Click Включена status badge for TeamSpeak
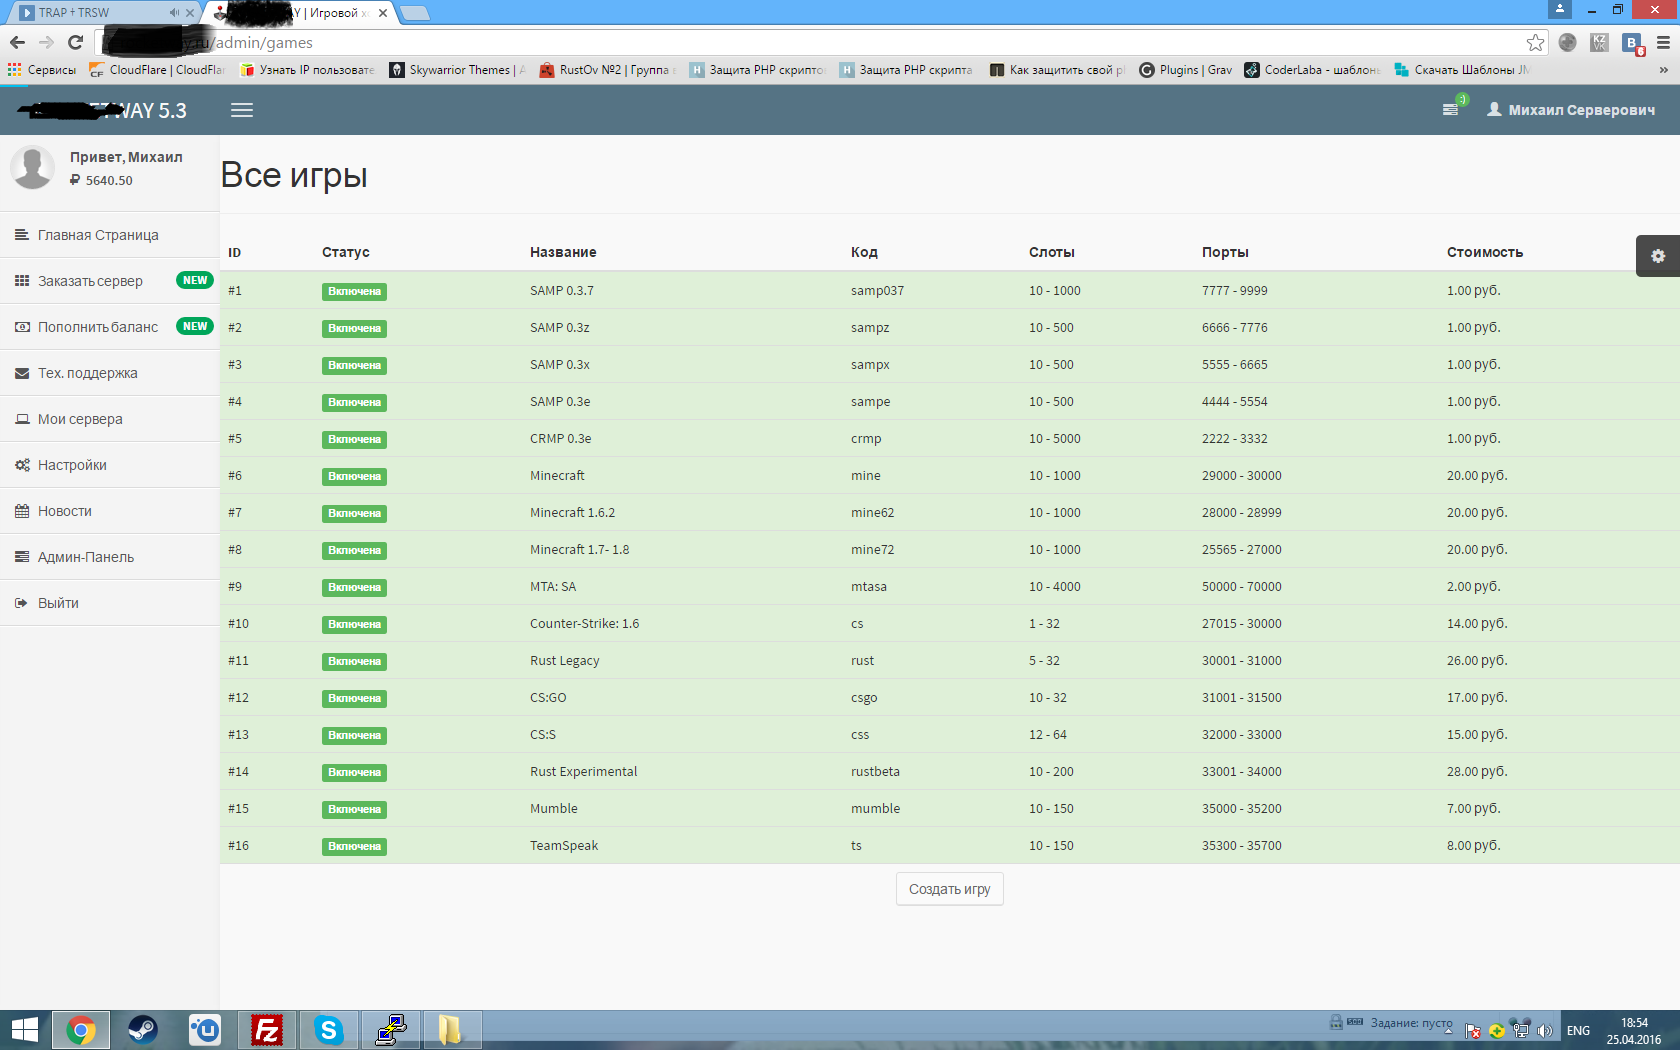 pos(354,847)
